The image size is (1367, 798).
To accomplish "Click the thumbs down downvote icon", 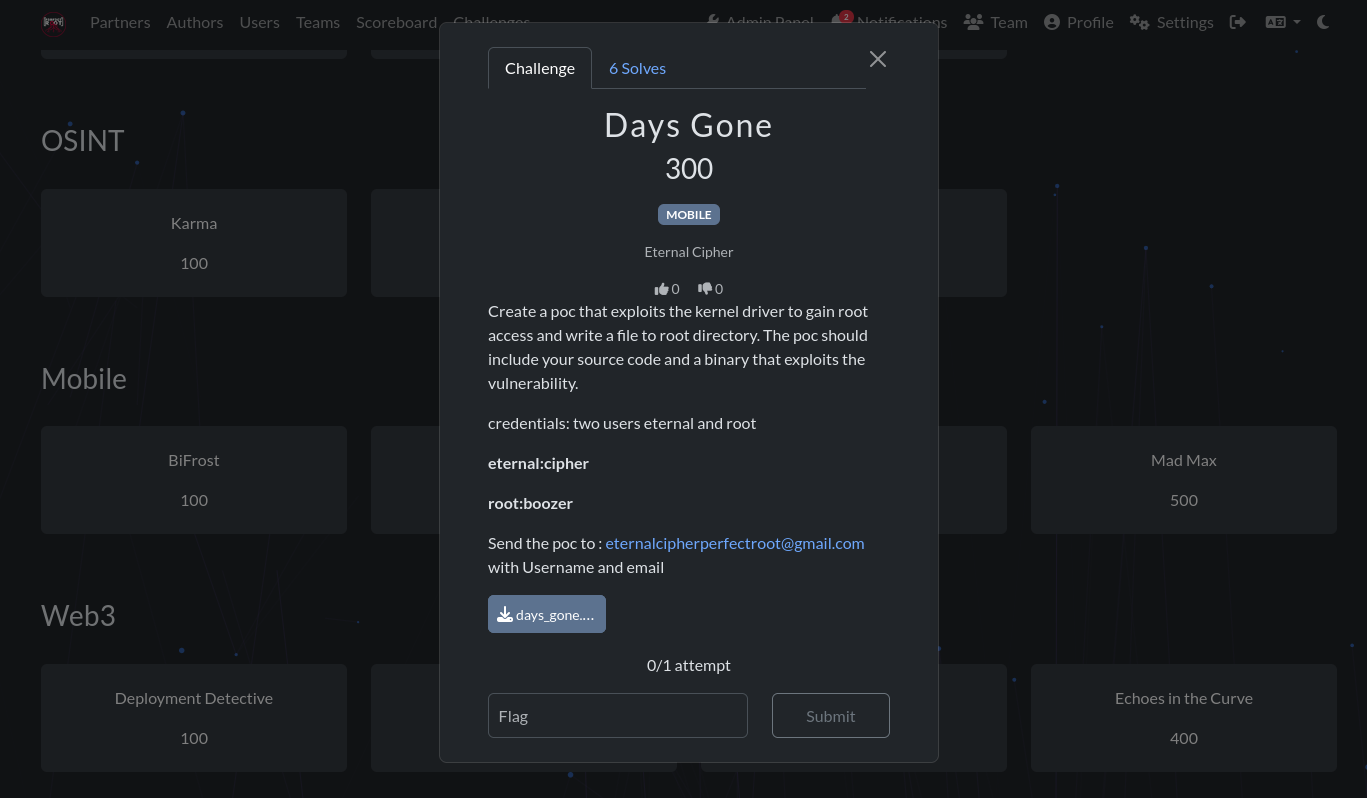I will (x=704, y=289).
